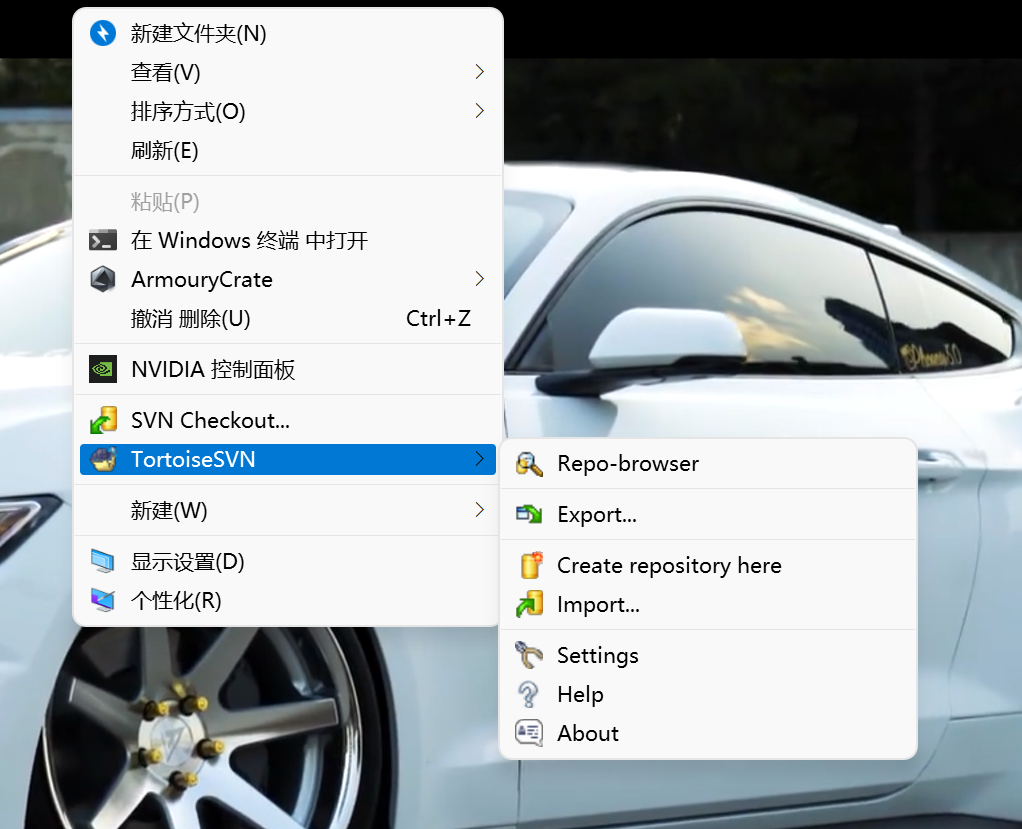1022x829 pixels.
Task: Click the NVIDIA control panel icon
Action: coord(103,369)
